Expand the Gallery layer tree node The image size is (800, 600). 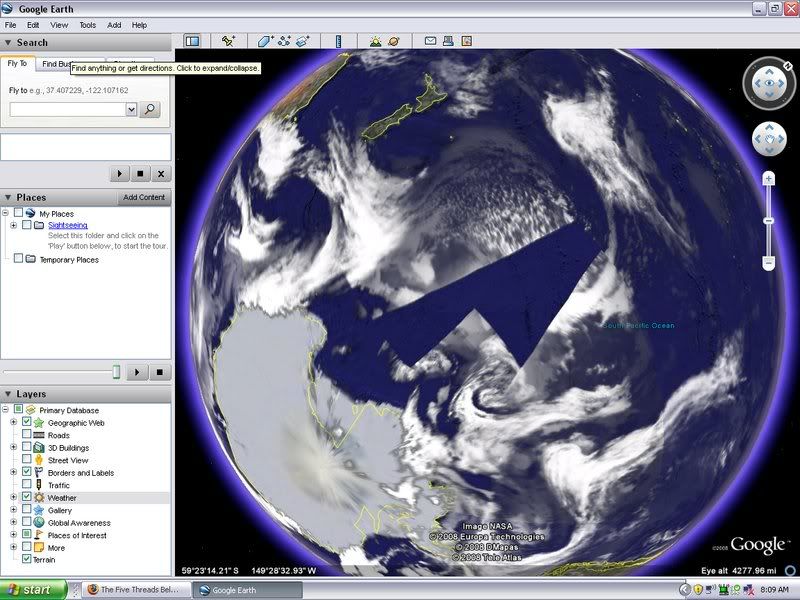(13, 510)
